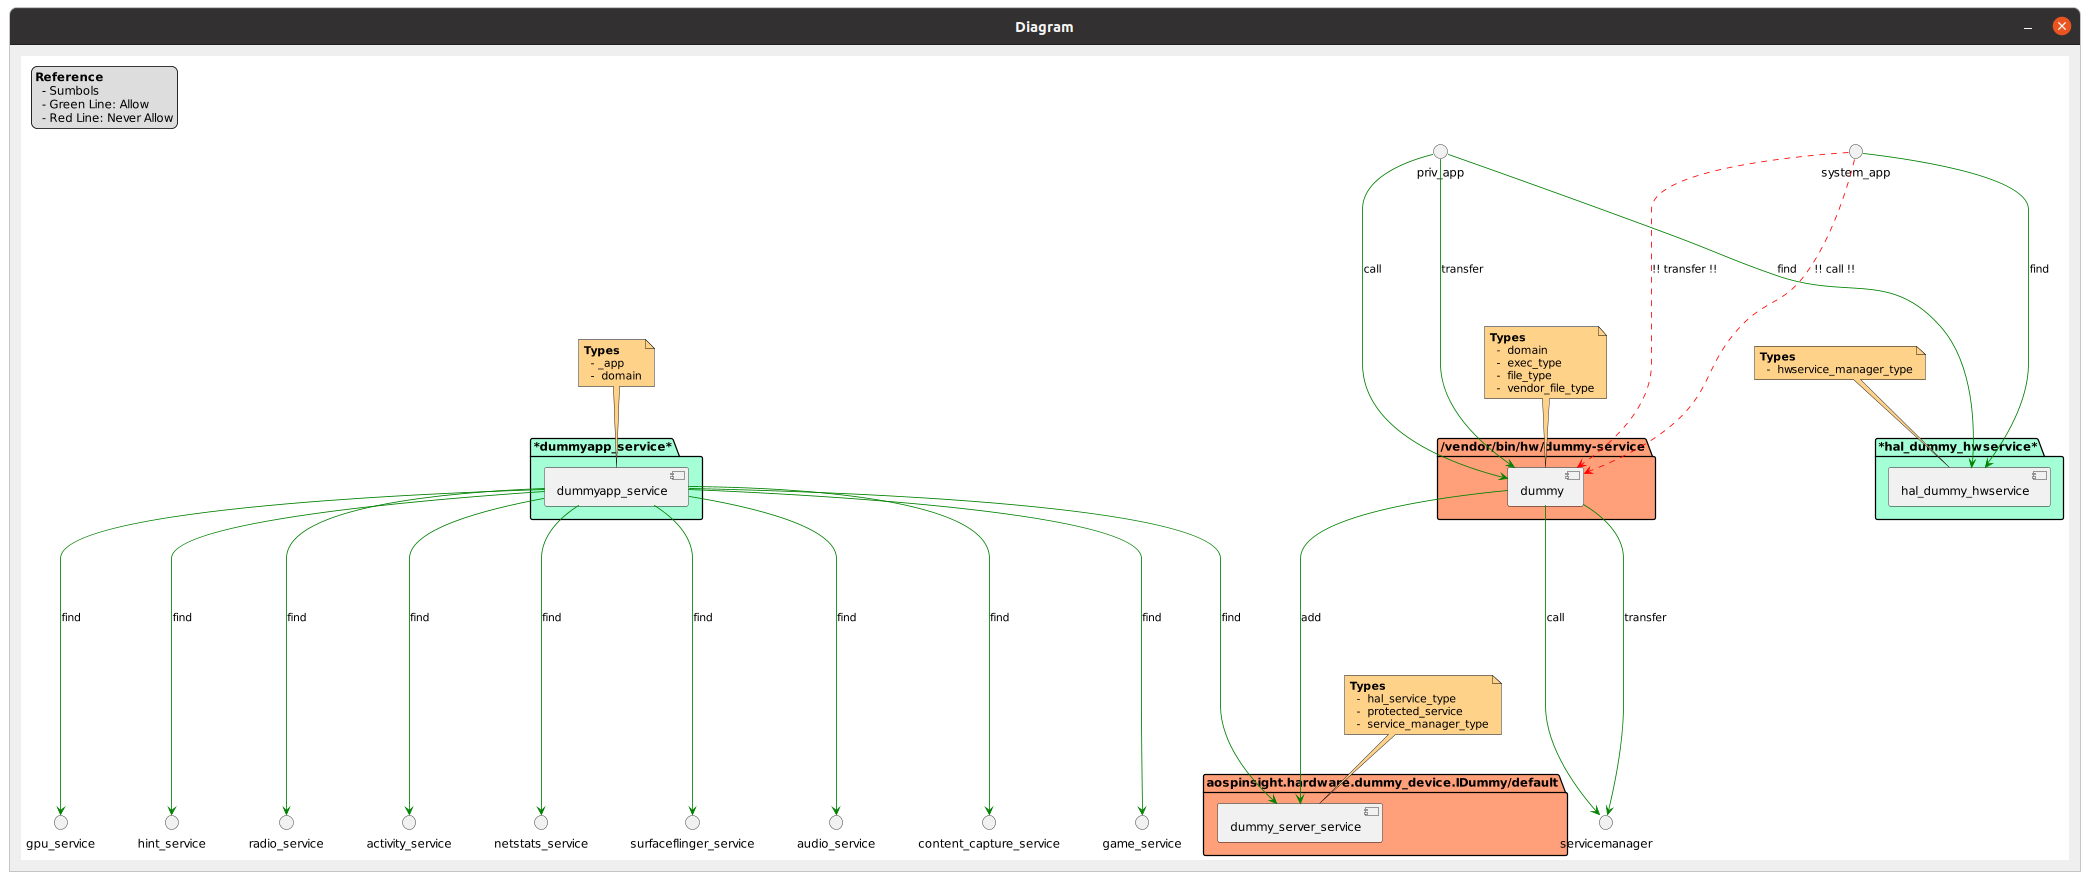Image resolution: width=2090 pixels, height=881 pixels.
Task: Minimize the Diagram window
Action: (x=2028, y=27)
